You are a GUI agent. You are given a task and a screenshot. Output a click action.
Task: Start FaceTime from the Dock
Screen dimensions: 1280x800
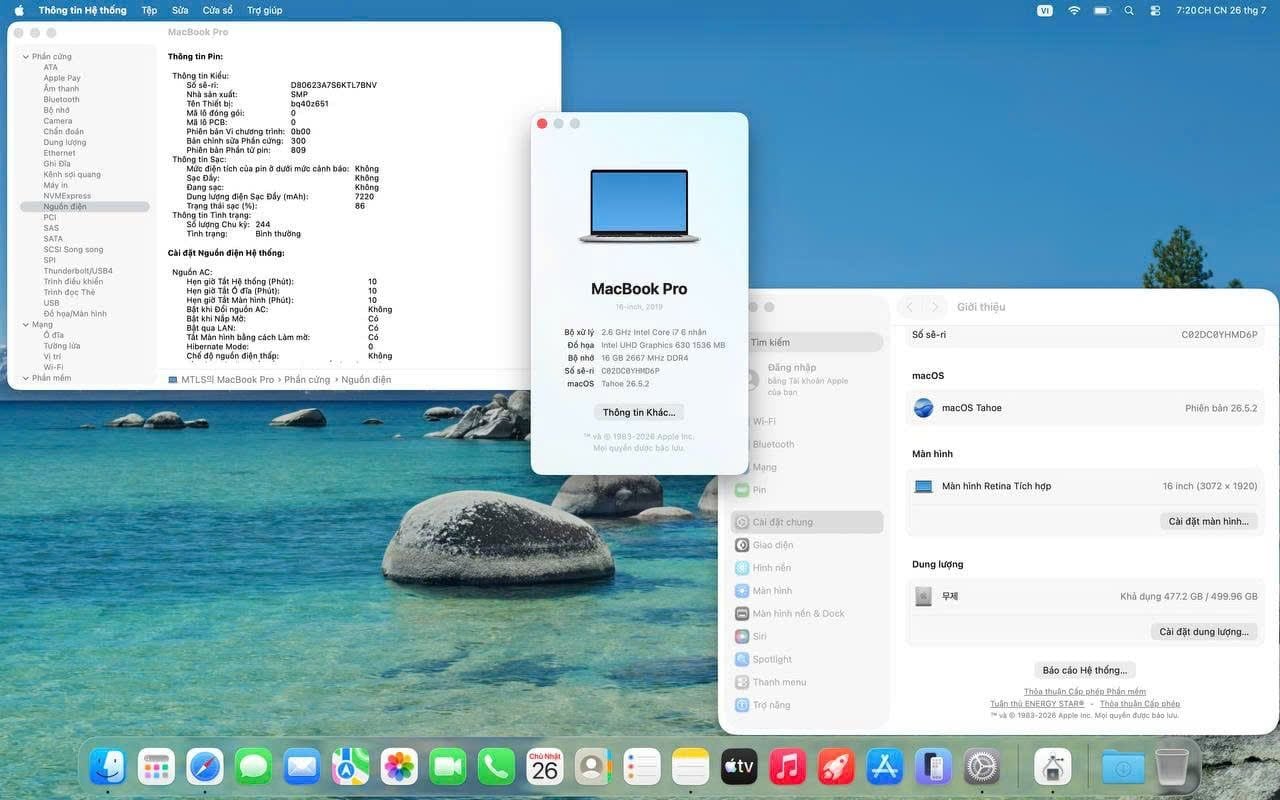(448, 767)
